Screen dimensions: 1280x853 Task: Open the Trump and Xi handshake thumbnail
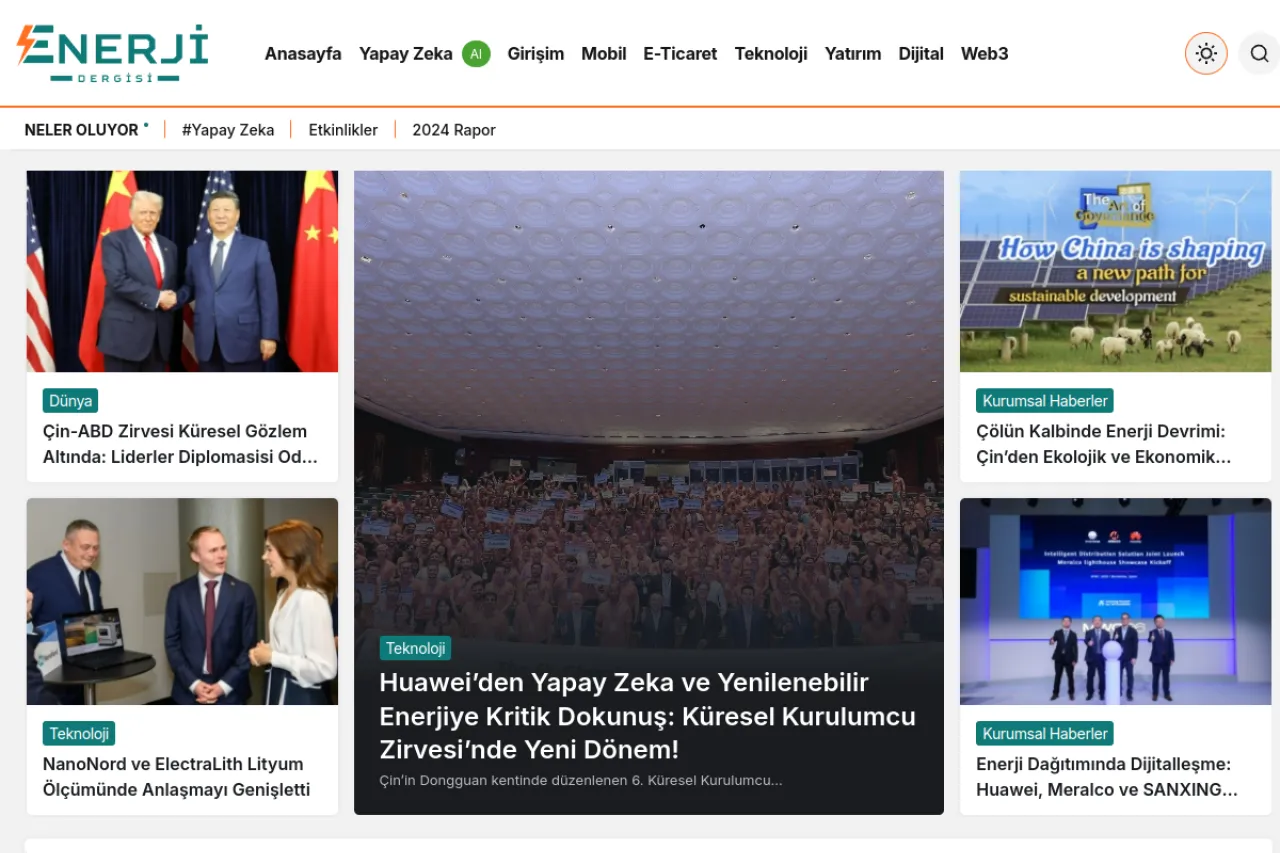click(x=182, y=271)
